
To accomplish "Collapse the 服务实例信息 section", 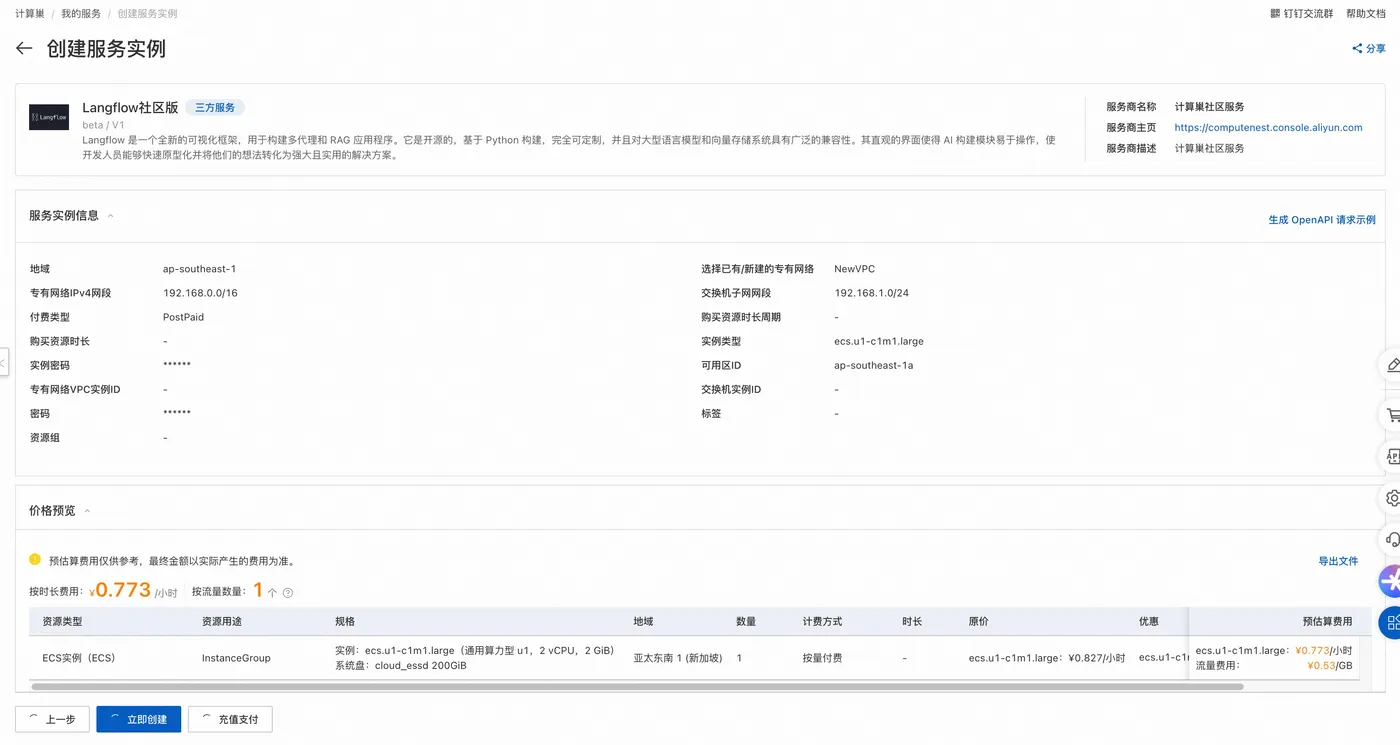I will click(110, 215).
